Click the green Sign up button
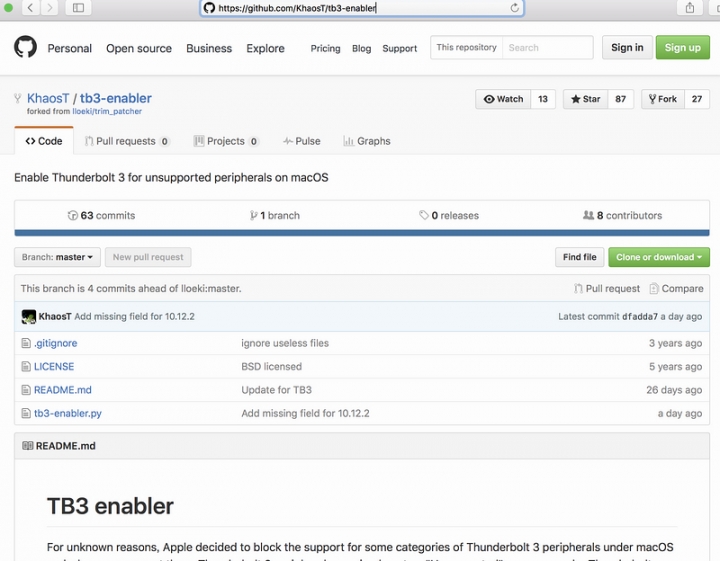The height and width of the screenshot is (561, 720). coord(682,47)
